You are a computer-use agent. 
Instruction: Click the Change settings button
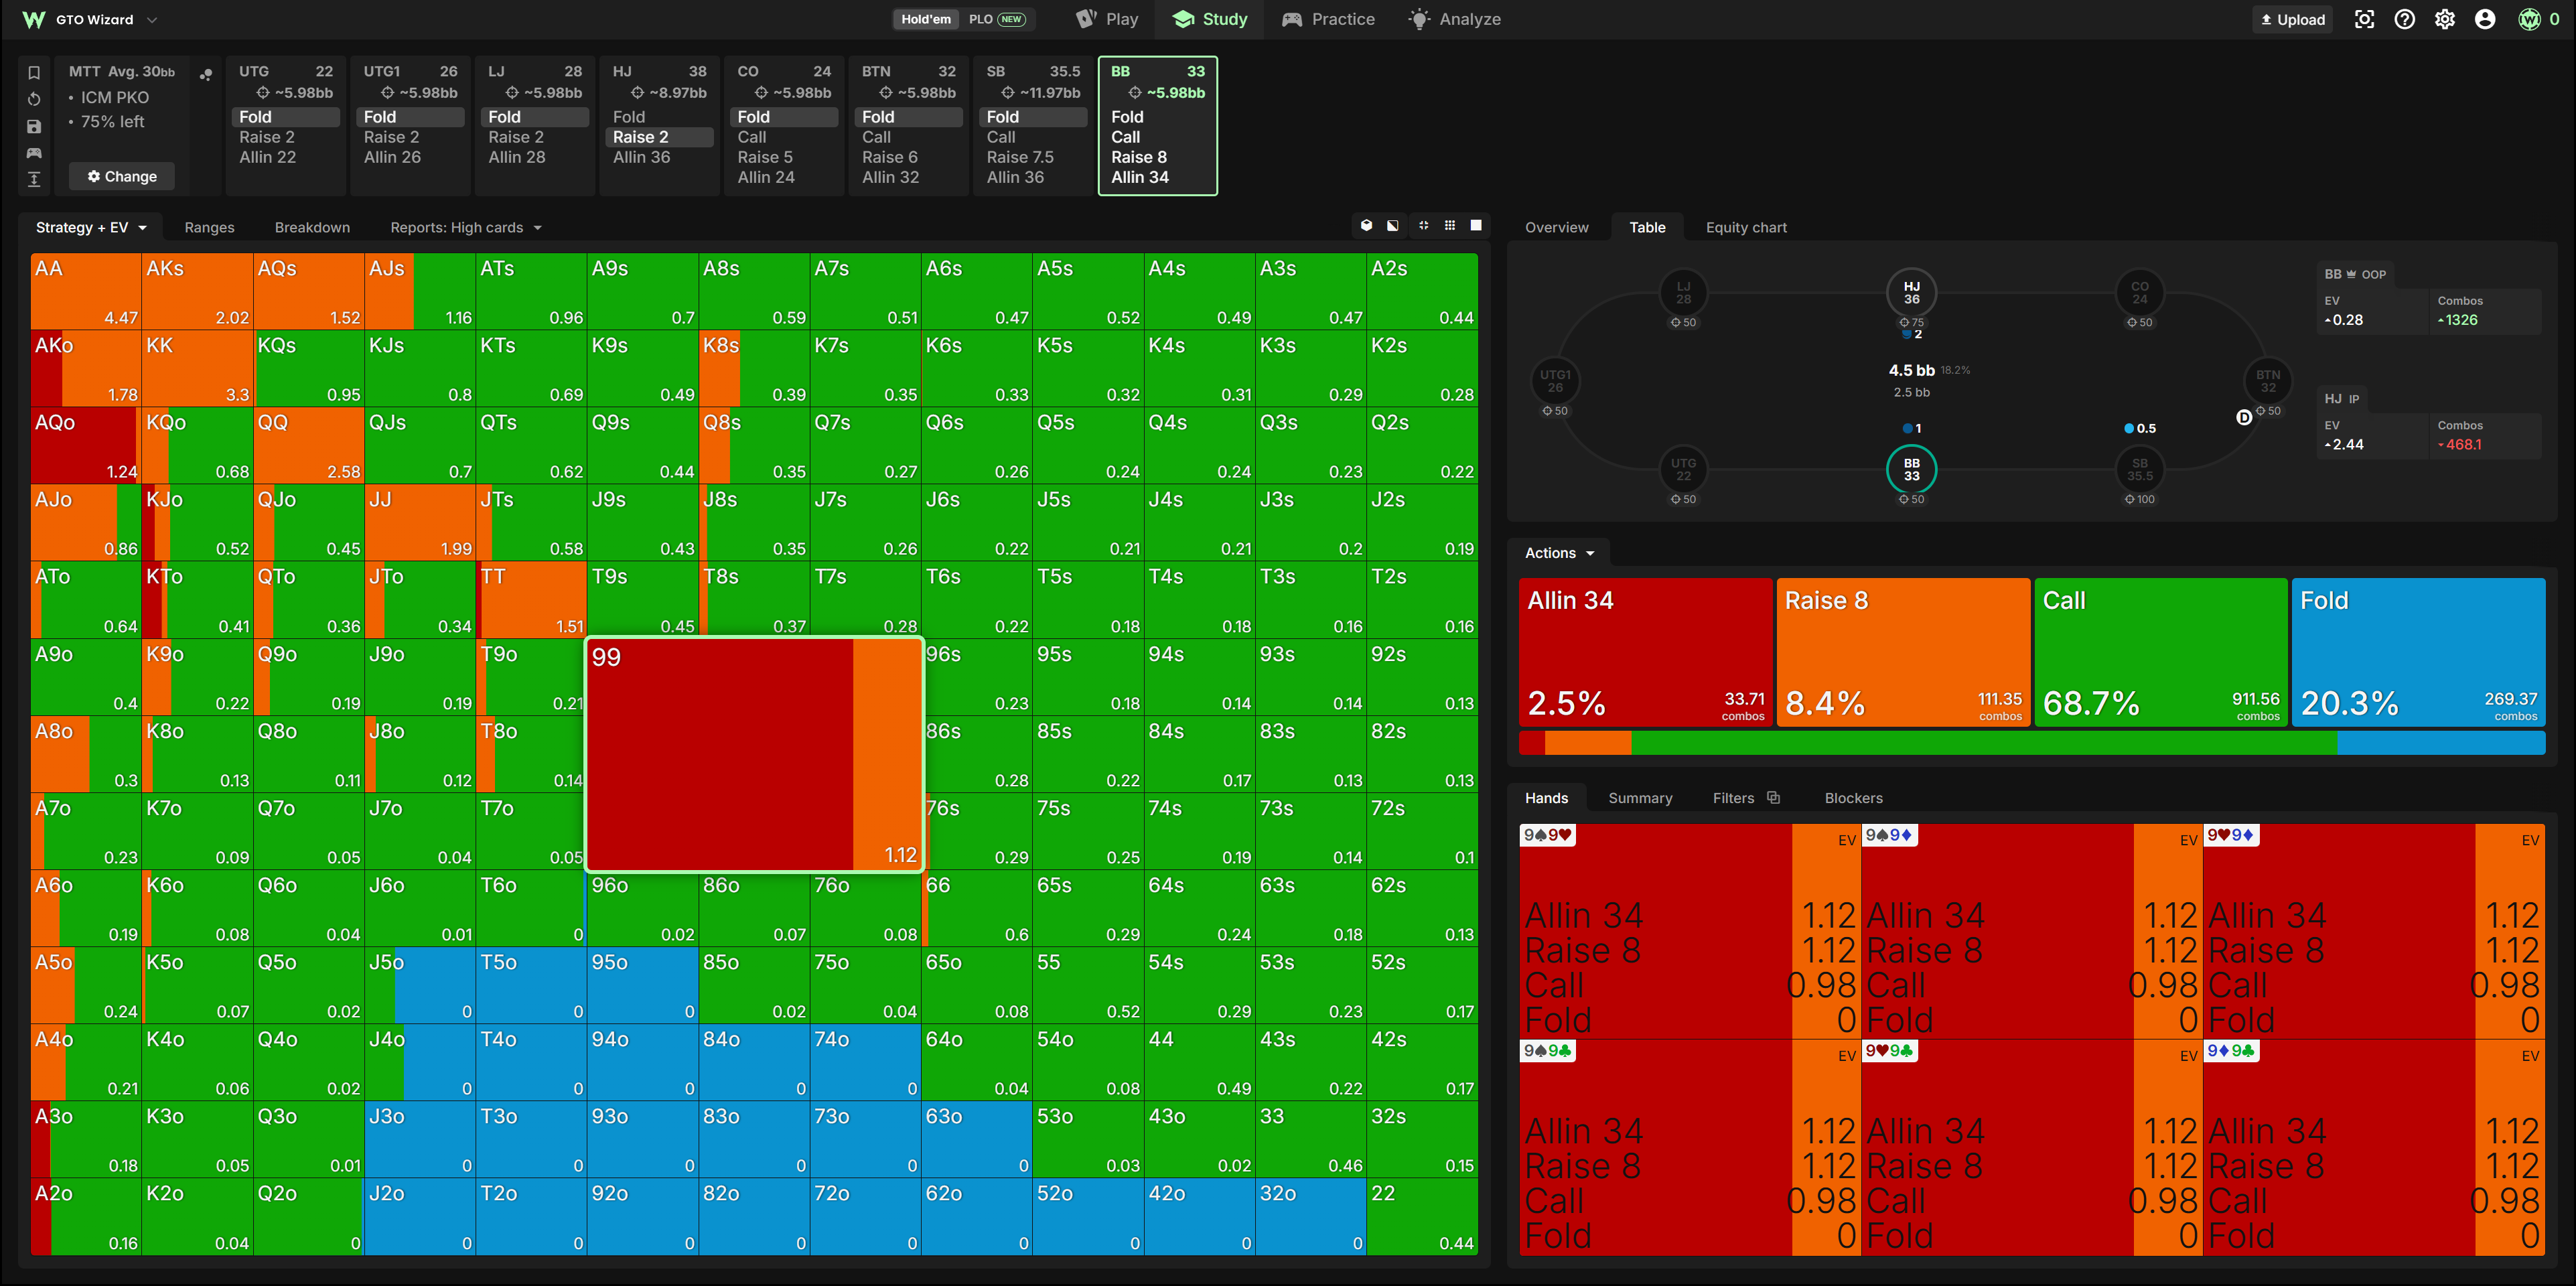122,176
